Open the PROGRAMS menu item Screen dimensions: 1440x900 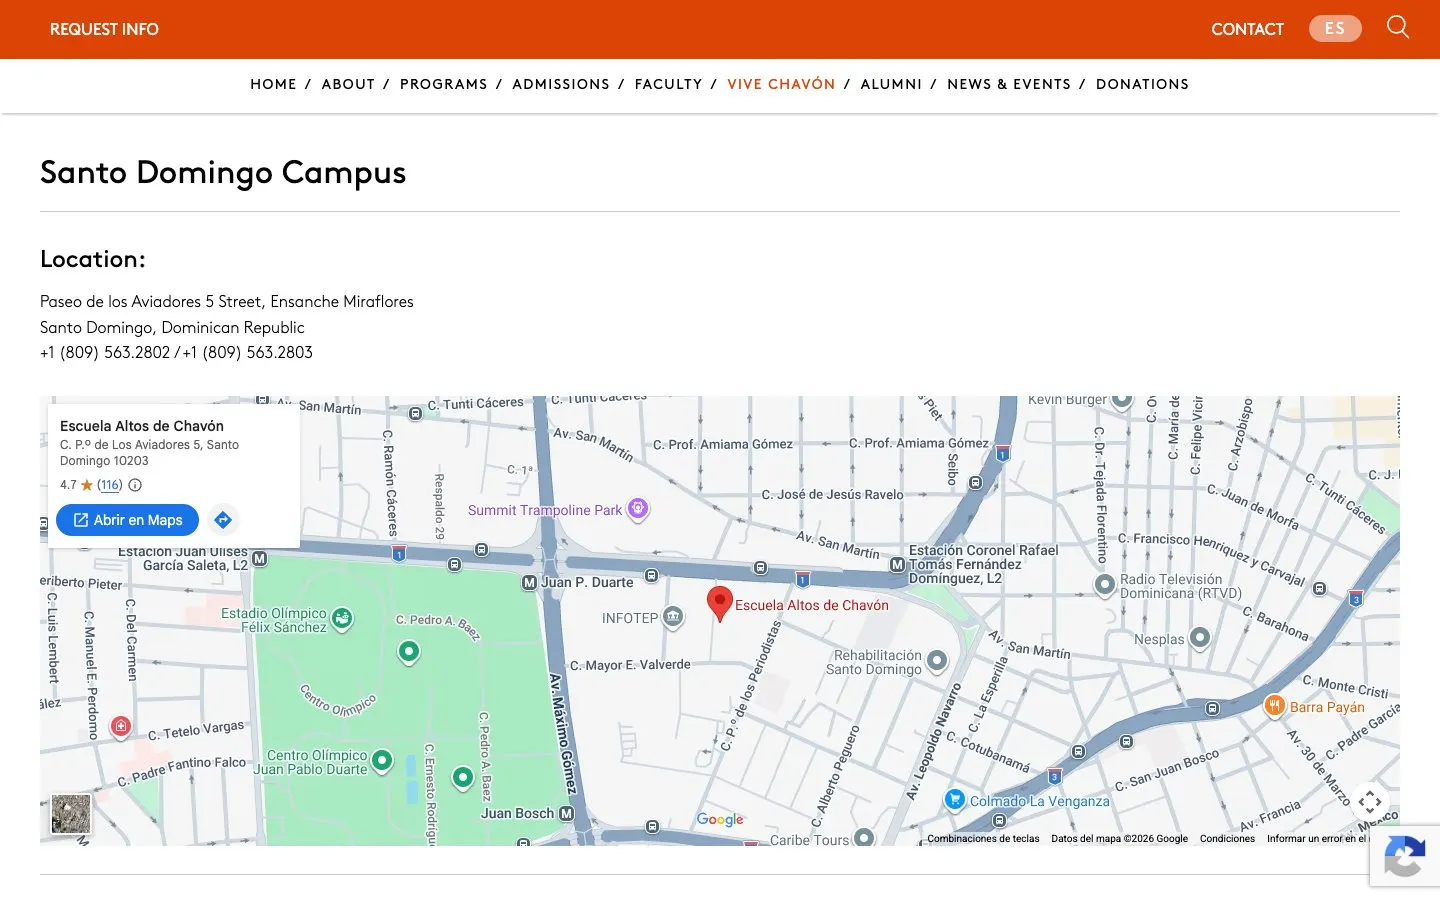tap(444, 85)
